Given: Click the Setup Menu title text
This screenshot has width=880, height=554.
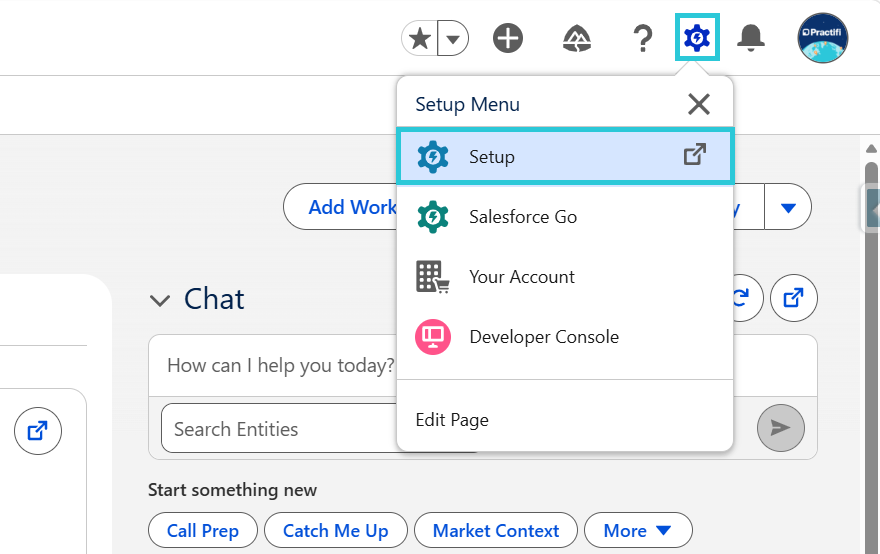Looking at the screenshot, I should click(x=468, y=104).
